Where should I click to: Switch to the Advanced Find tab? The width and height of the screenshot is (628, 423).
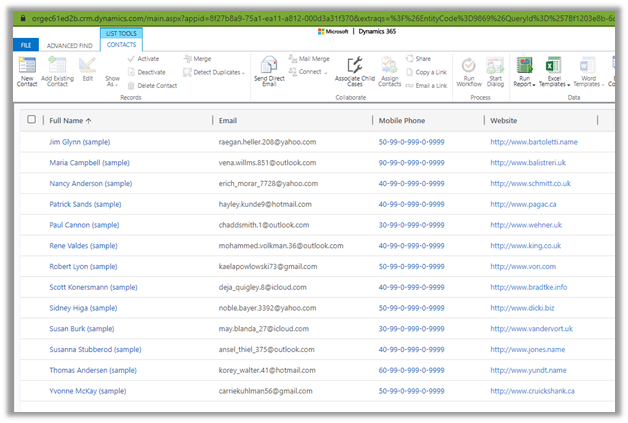point(68,45)
